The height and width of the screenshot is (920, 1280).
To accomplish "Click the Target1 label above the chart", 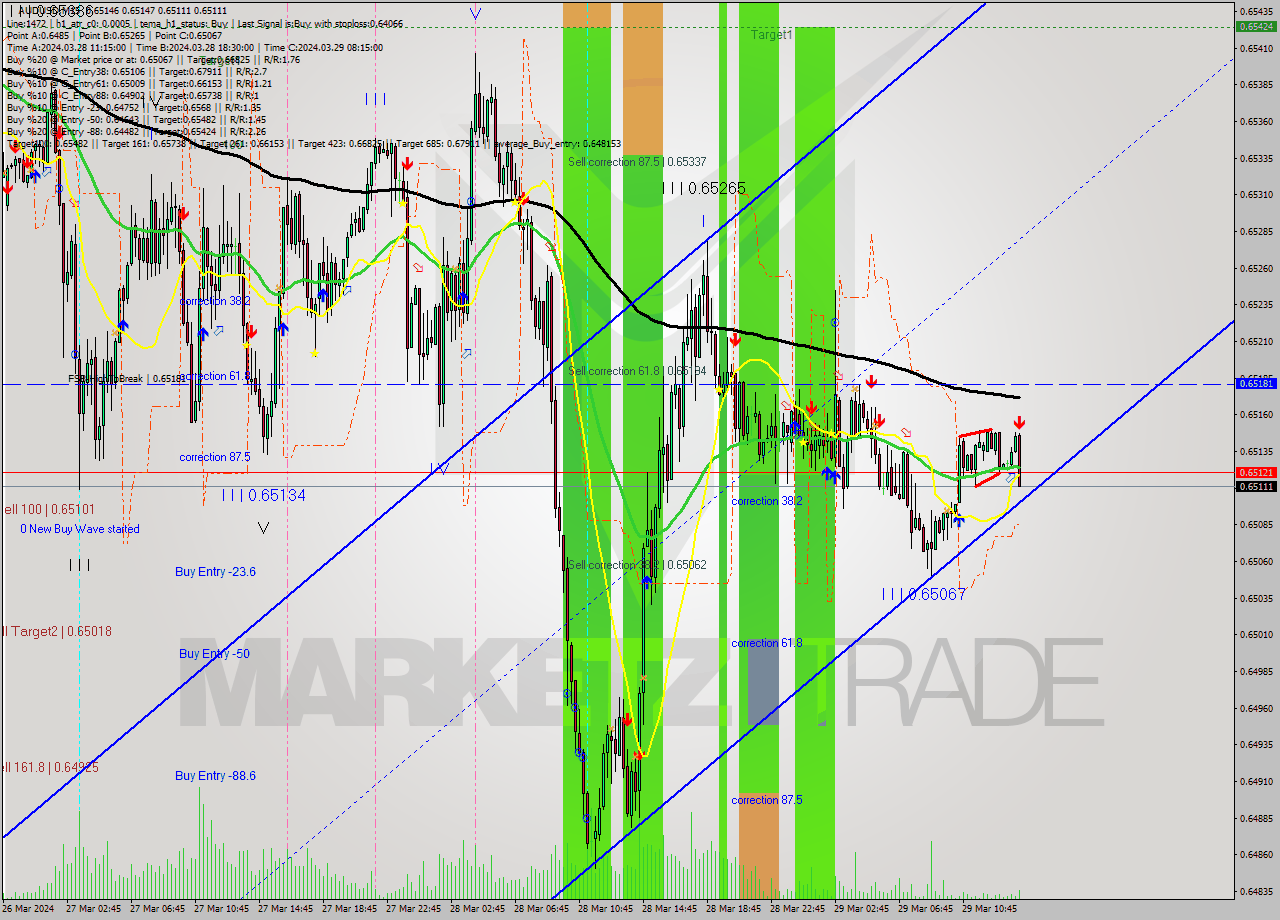I will (x=772, y=34).
